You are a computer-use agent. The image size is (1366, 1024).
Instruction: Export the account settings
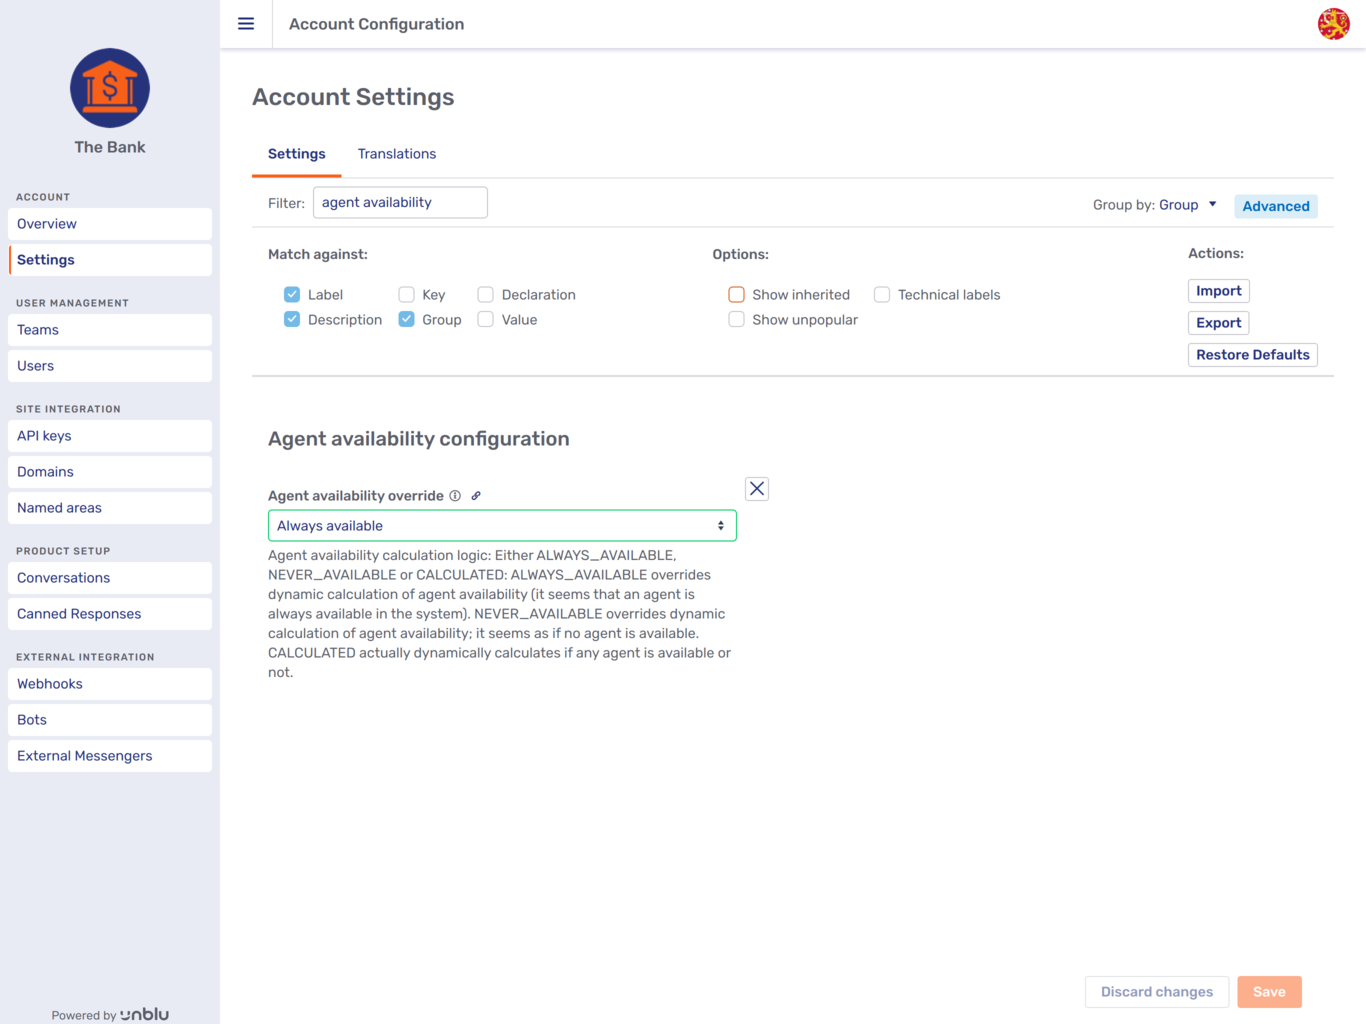[x=1218, y=322]
